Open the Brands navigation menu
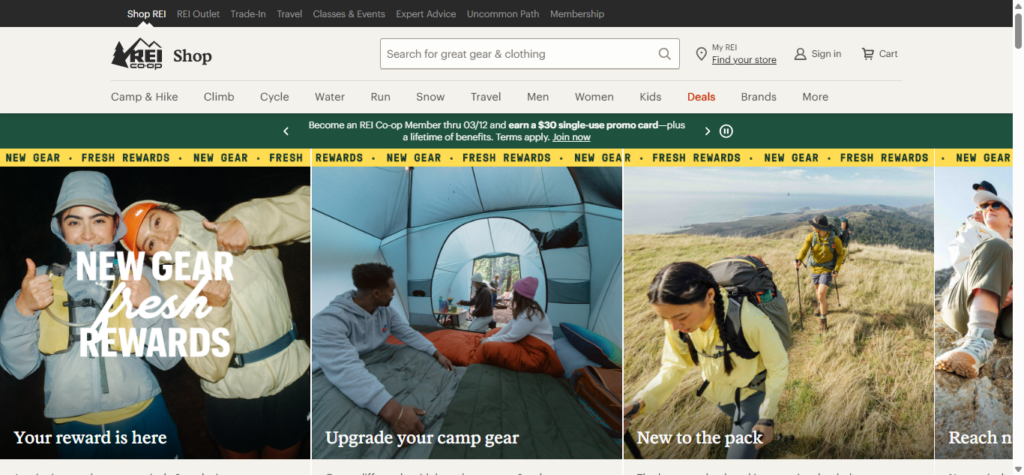This screenshot has height=475, width=1024. point(758,97)
